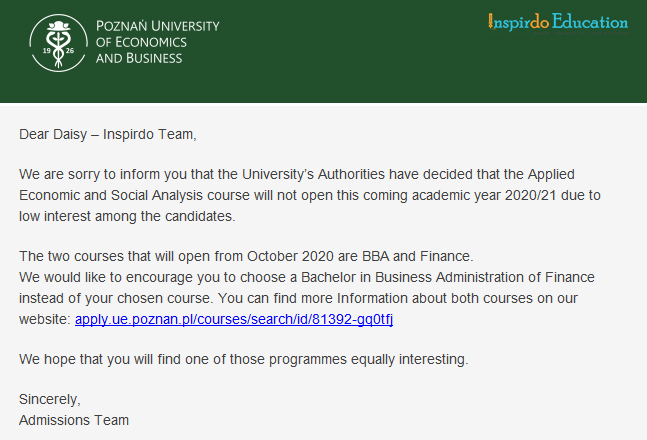647x440 pixels.
Task: Click the "Poznań University of Economics and Business" title text
Action: click(x=157, y=42)
